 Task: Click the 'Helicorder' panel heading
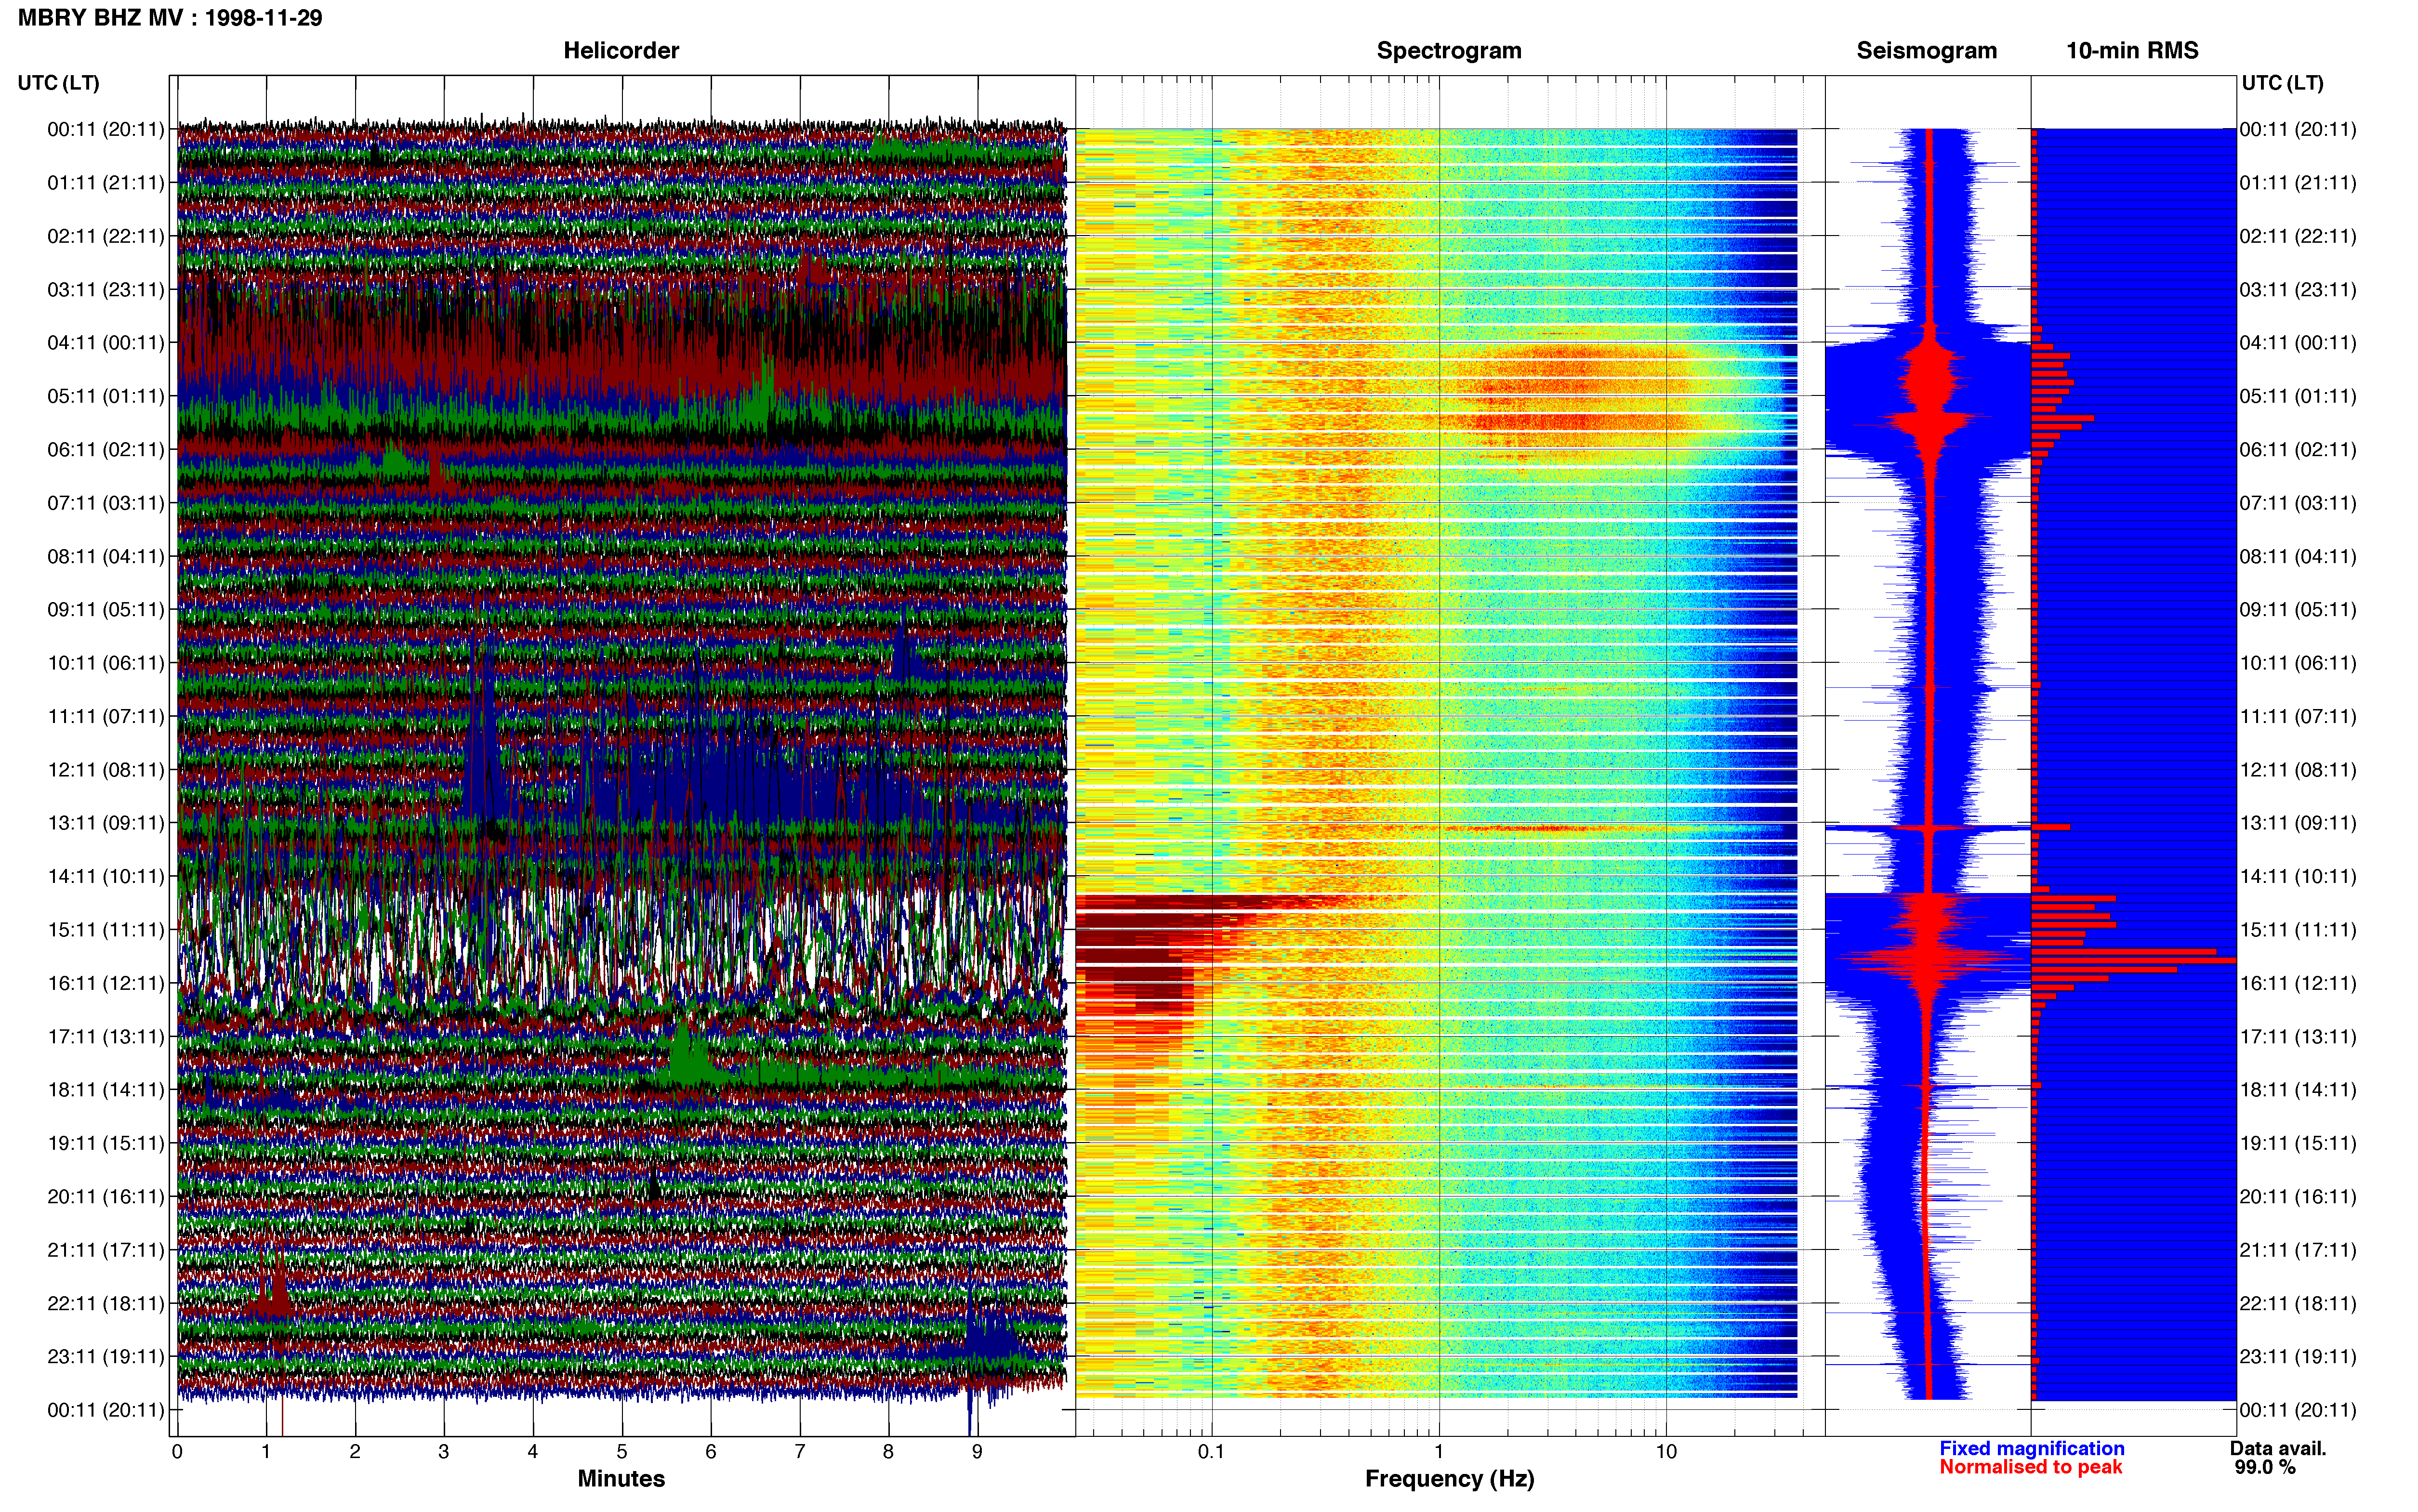(x=621, y=51)
